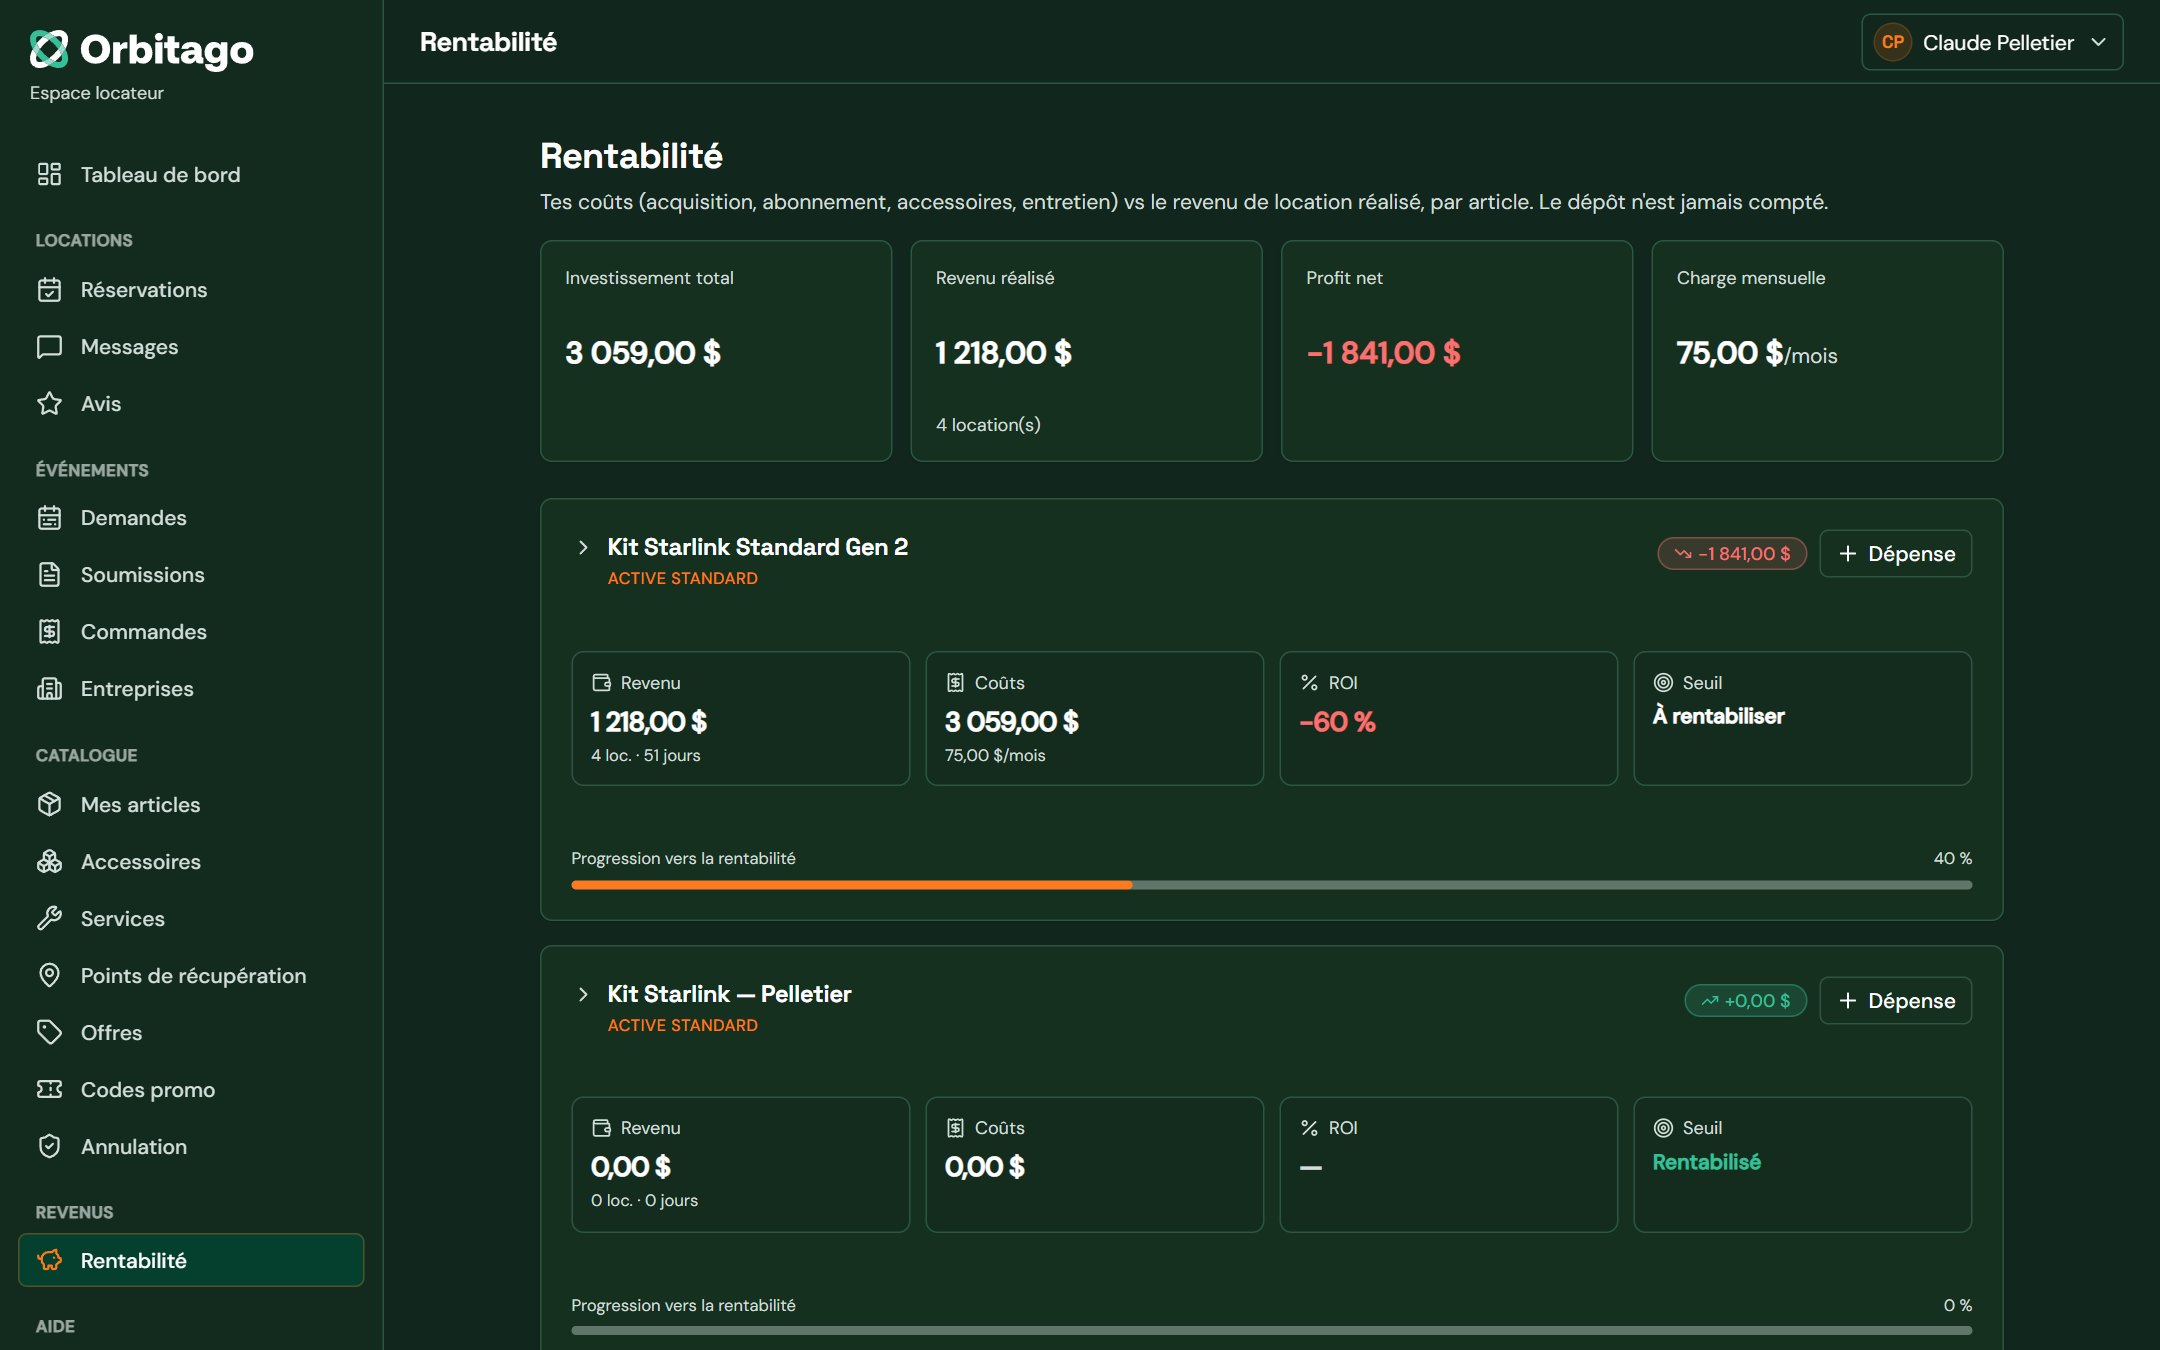The width and height of the screenshot is (2160, 1350).
Task: Click the Annulation shield icon
Action: coord(49,1147)
